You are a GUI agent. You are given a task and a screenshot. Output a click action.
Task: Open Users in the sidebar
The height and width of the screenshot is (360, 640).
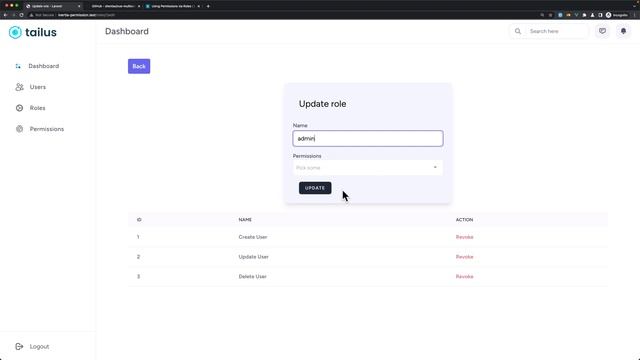click(x=38, y=87)
